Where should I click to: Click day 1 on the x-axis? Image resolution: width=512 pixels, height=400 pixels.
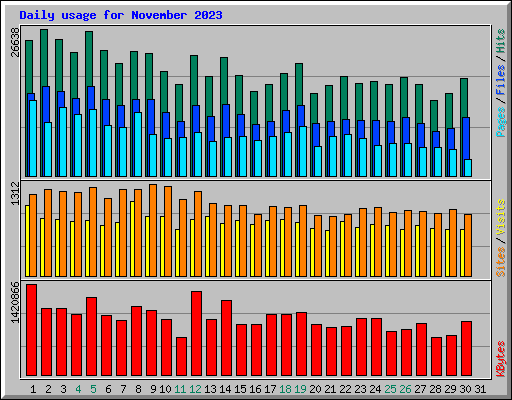(x=33, y=389)
